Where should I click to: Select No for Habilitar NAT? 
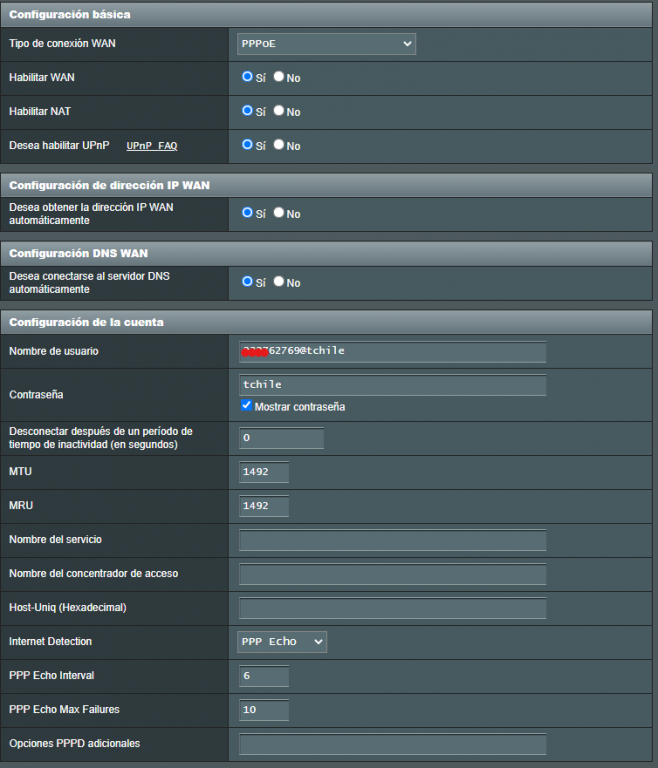(279, 111)
